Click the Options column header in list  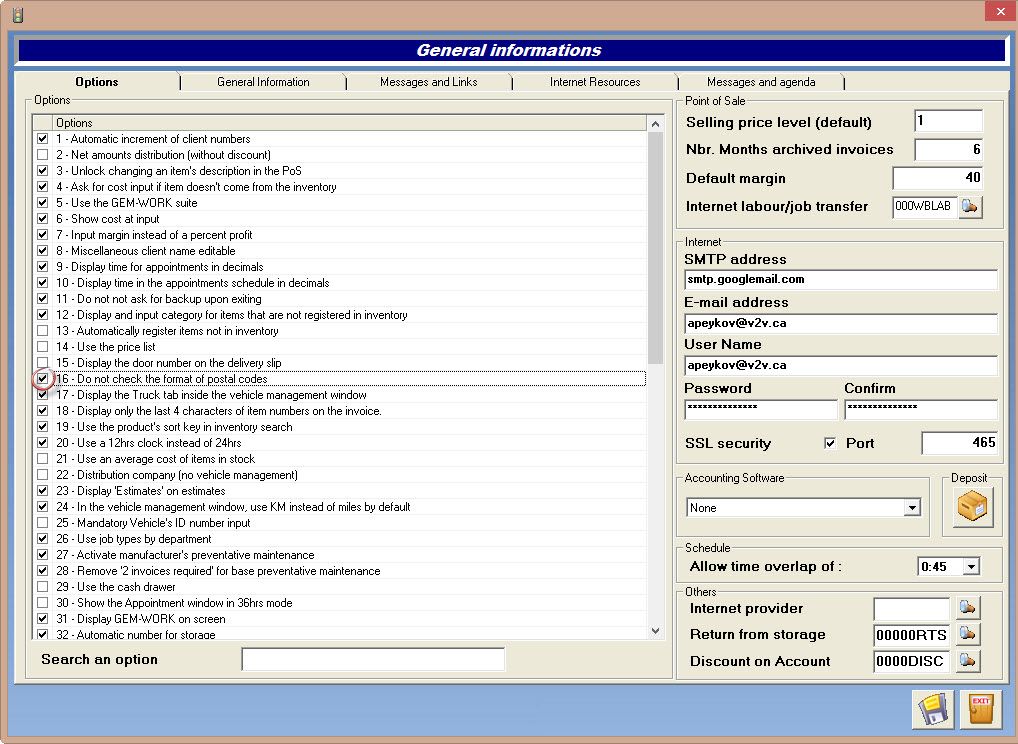349,123
